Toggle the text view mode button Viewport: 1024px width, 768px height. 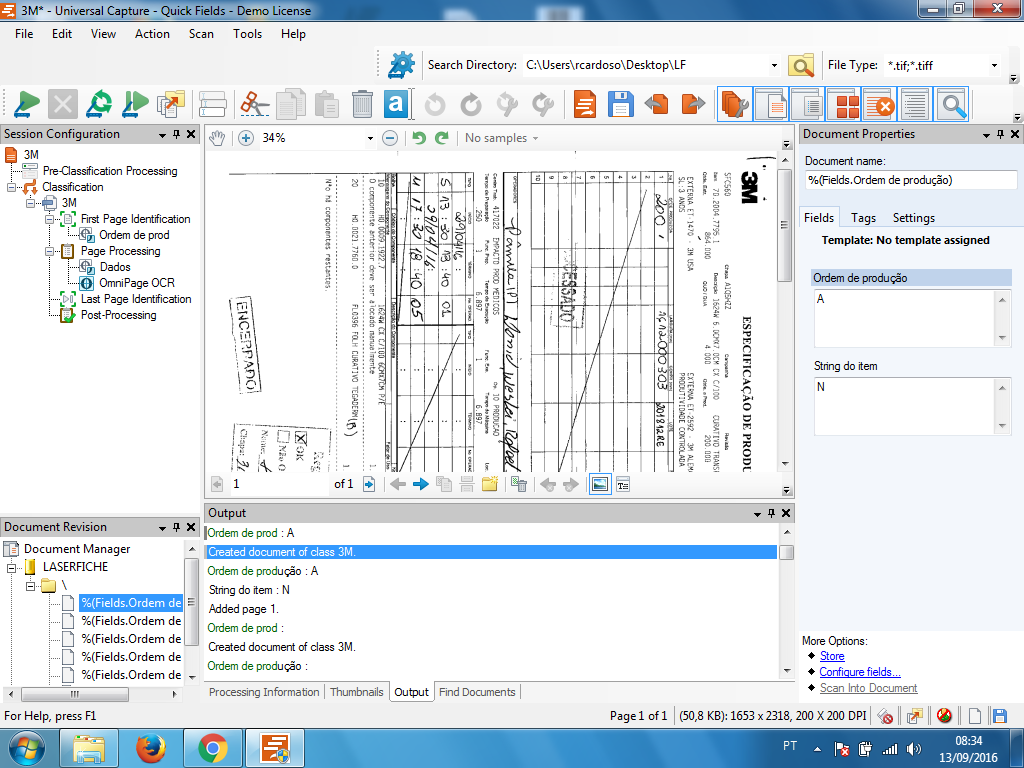(x=622, y=484)
